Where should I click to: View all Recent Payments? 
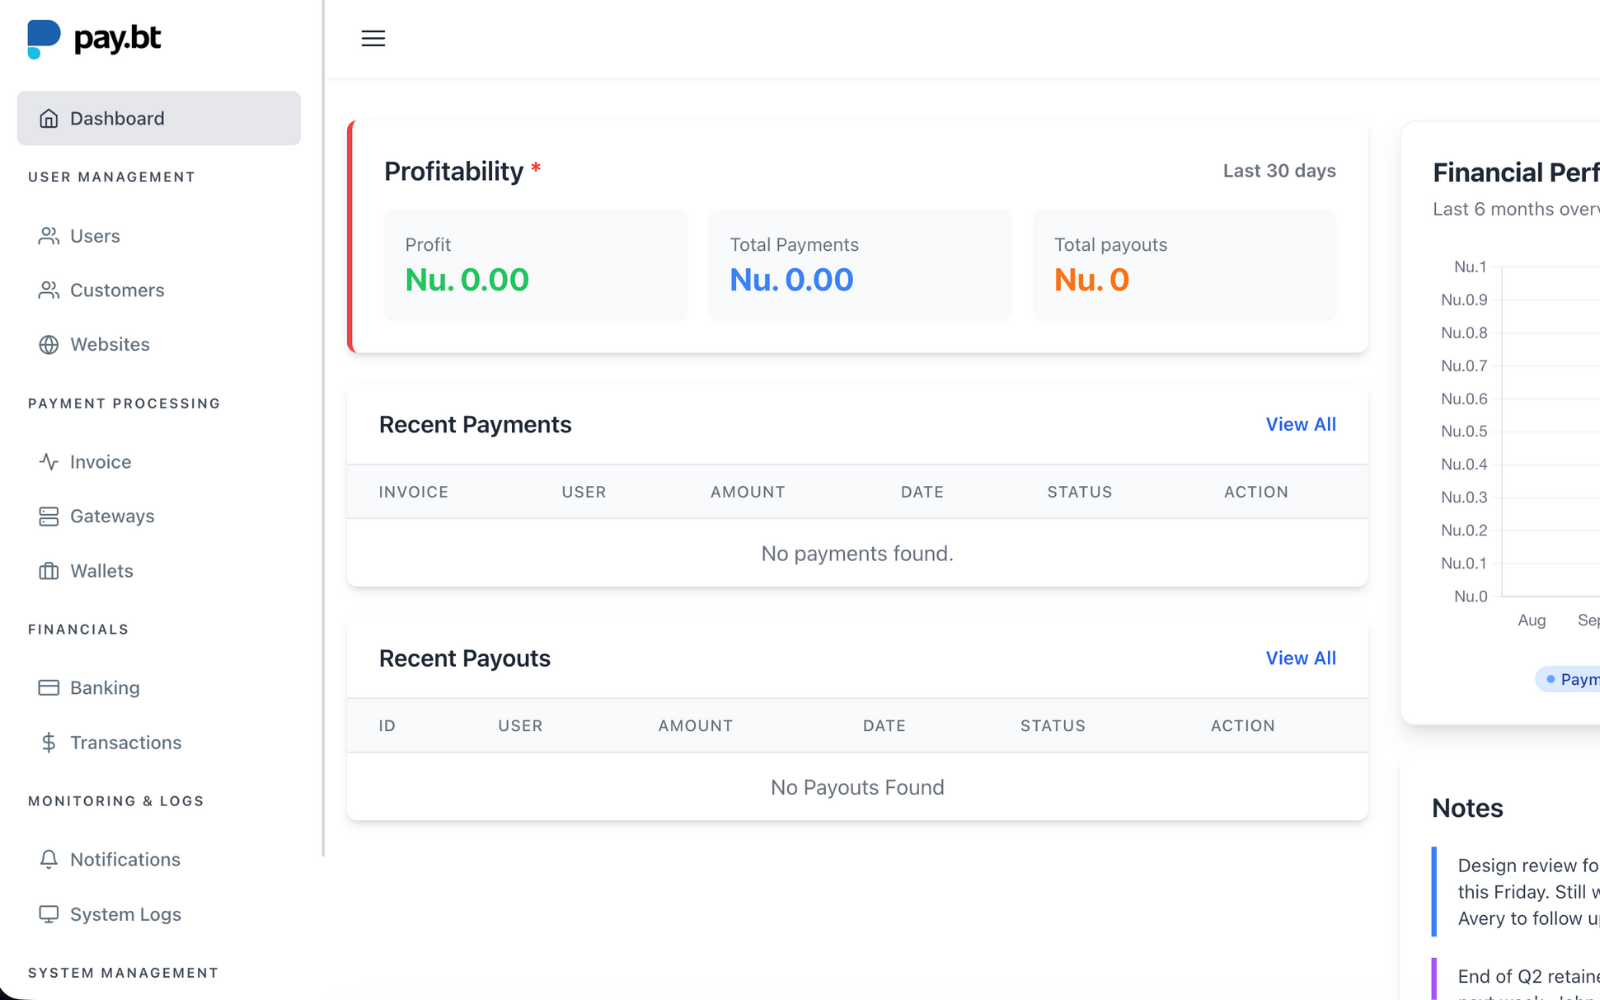pyautogui.click(x=1300, y=425)
